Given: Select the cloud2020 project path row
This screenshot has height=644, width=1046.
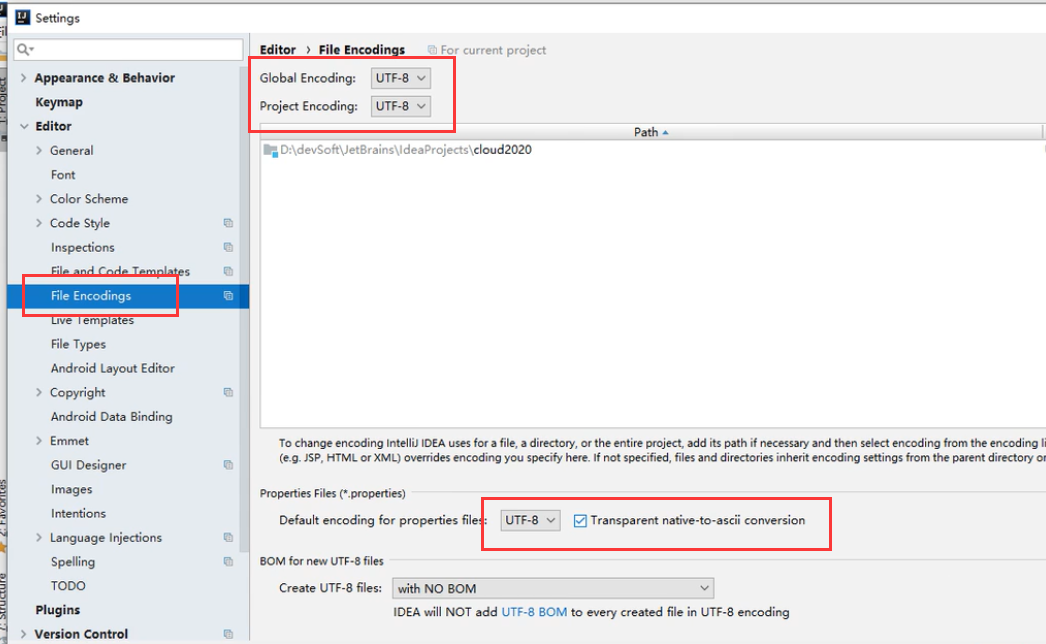Looking at the screenshot, I should [654, 150].
